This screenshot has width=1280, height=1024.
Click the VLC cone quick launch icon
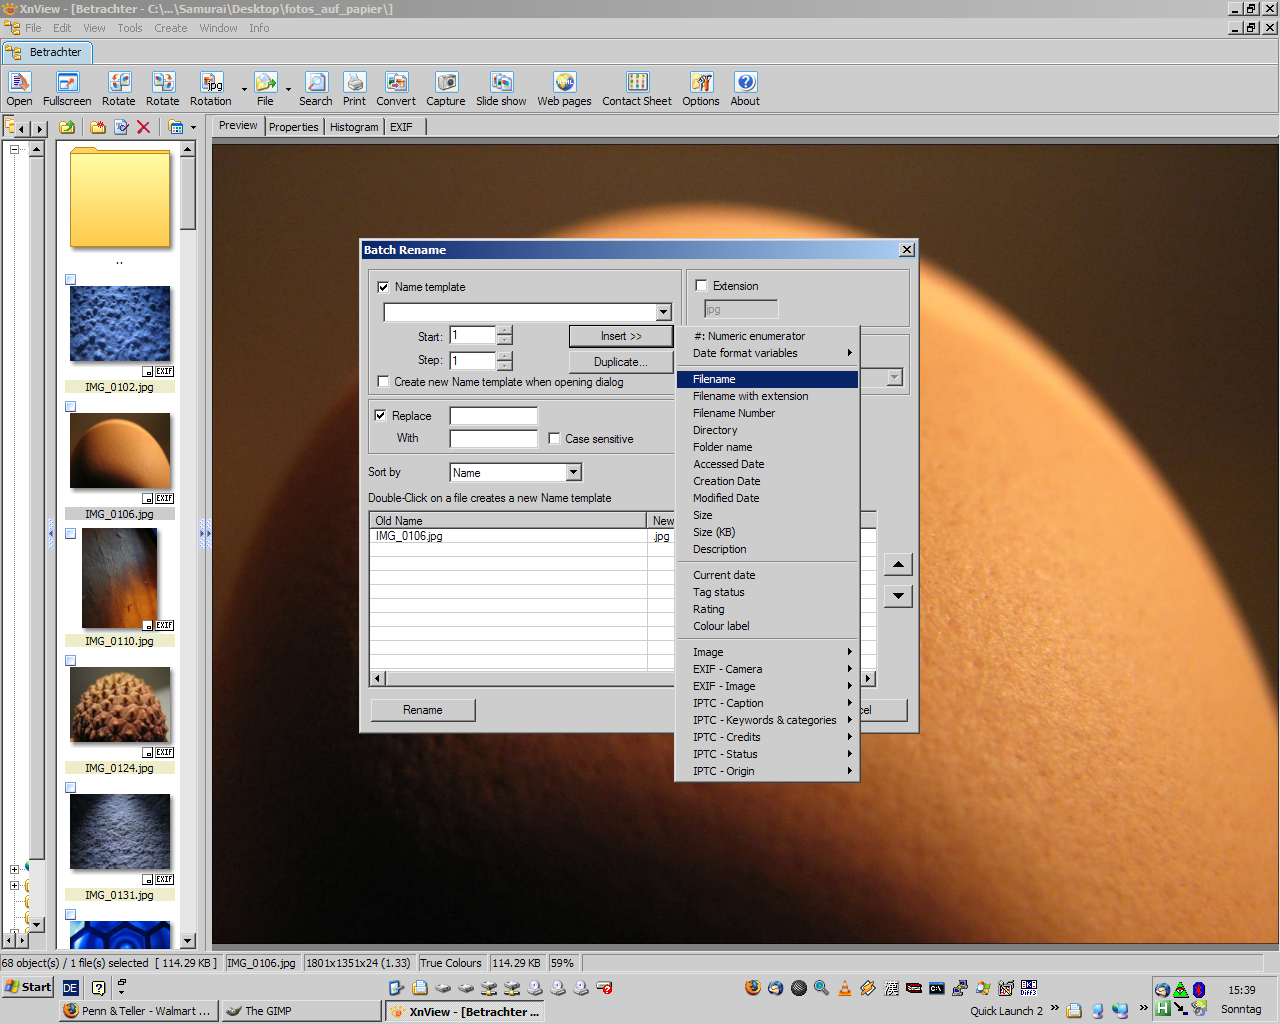point(845,988)
